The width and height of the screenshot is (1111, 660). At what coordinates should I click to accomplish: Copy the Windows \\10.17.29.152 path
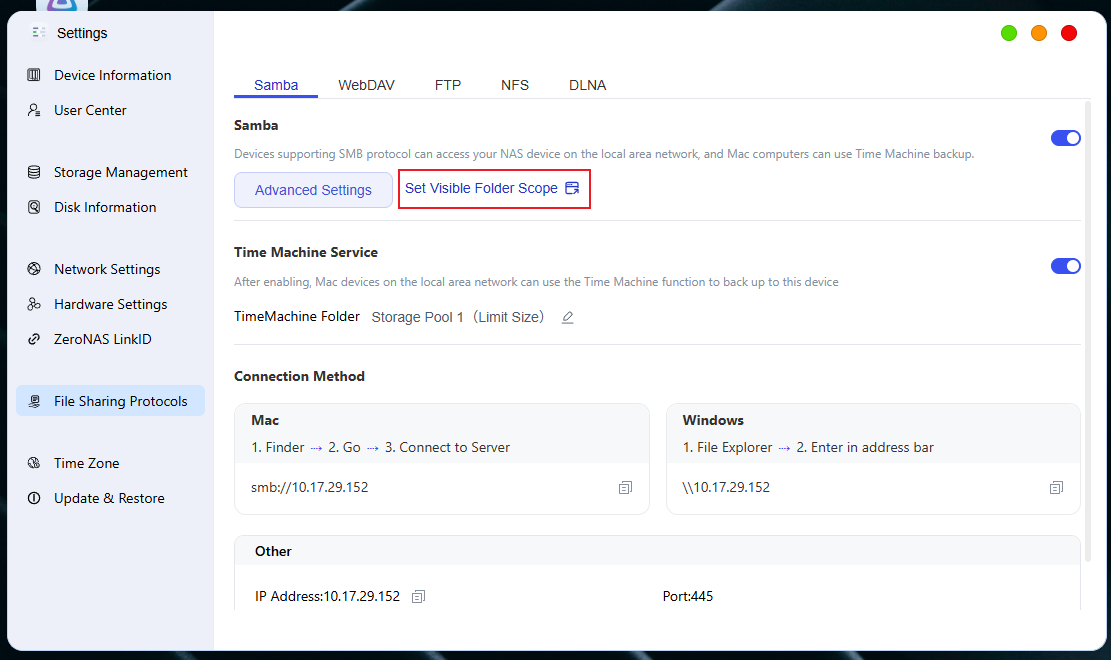coord(1056,488)
